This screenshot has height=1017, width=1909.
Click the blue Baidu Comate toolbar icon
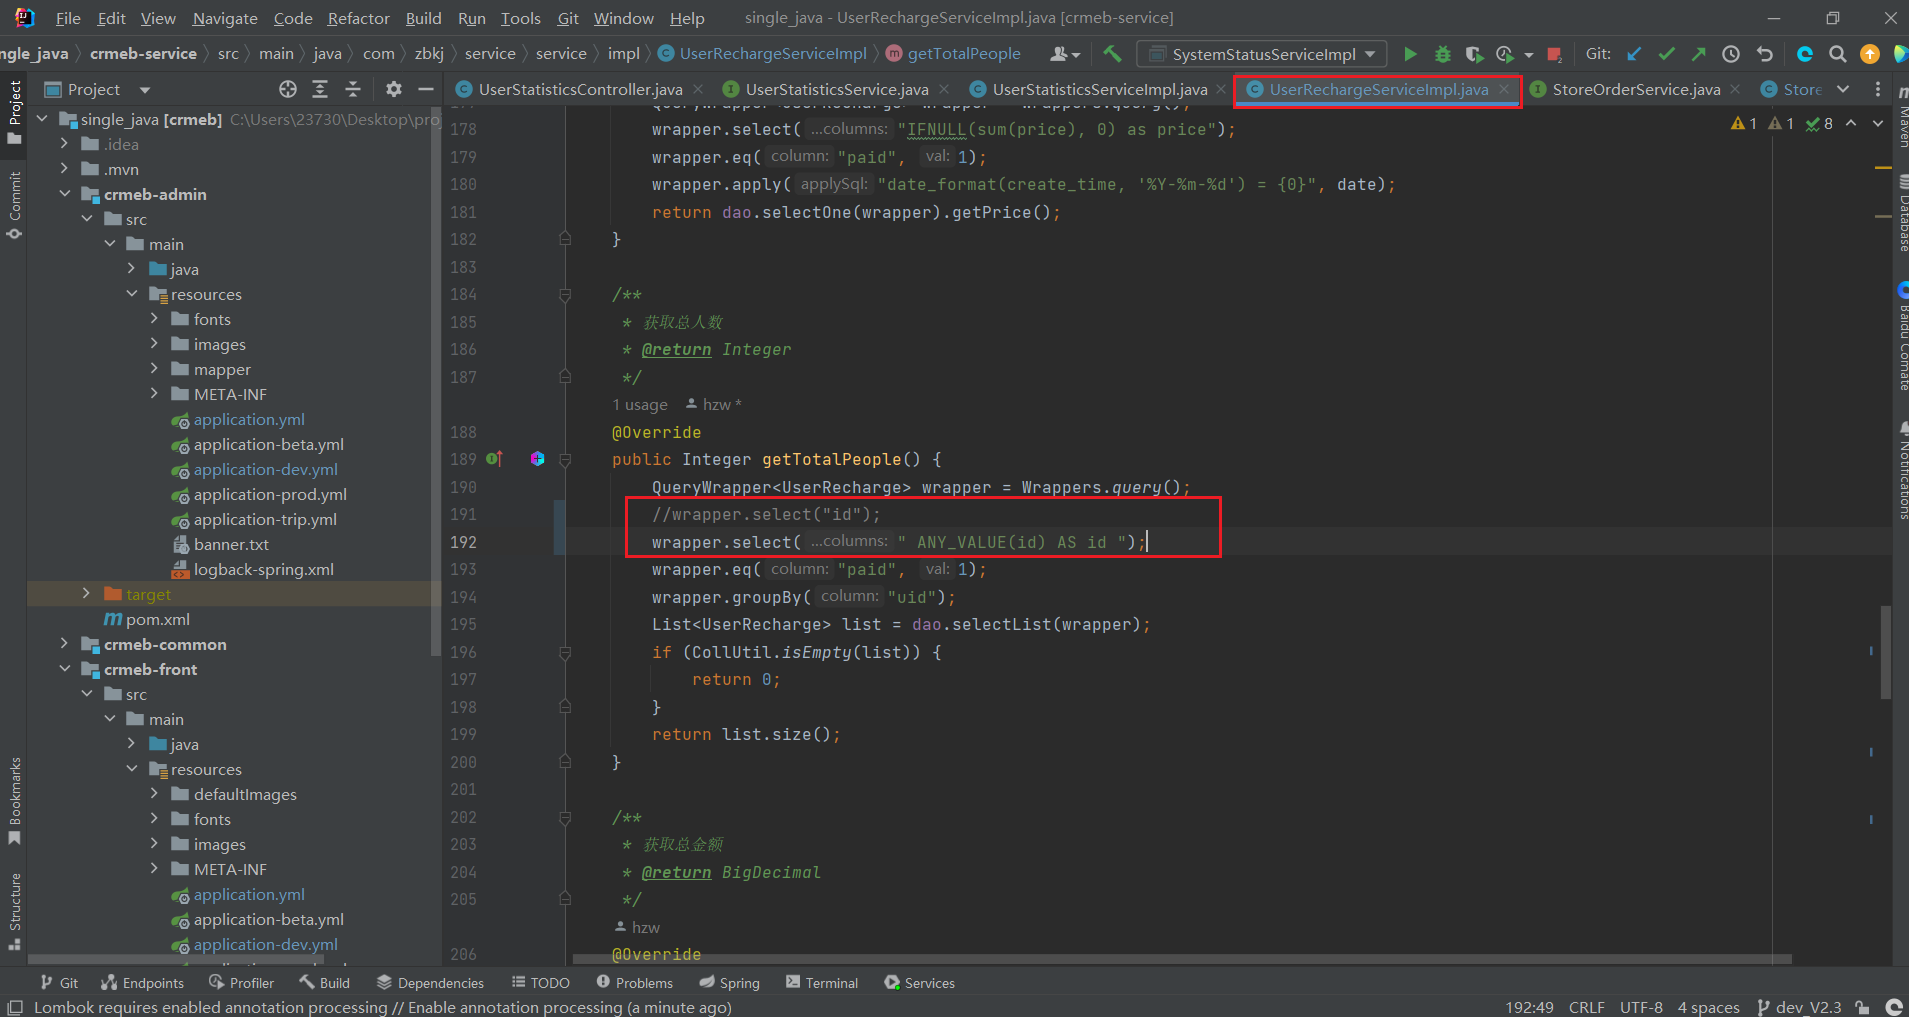coord(1805,54)
